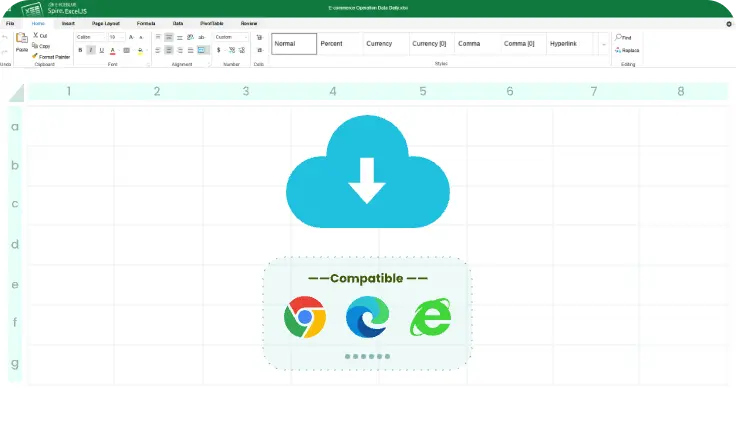The width and height of the screenshot is (736, 424).
Task: Click the Paste icon in Clipboard group
Action: [x=21, y=41]
